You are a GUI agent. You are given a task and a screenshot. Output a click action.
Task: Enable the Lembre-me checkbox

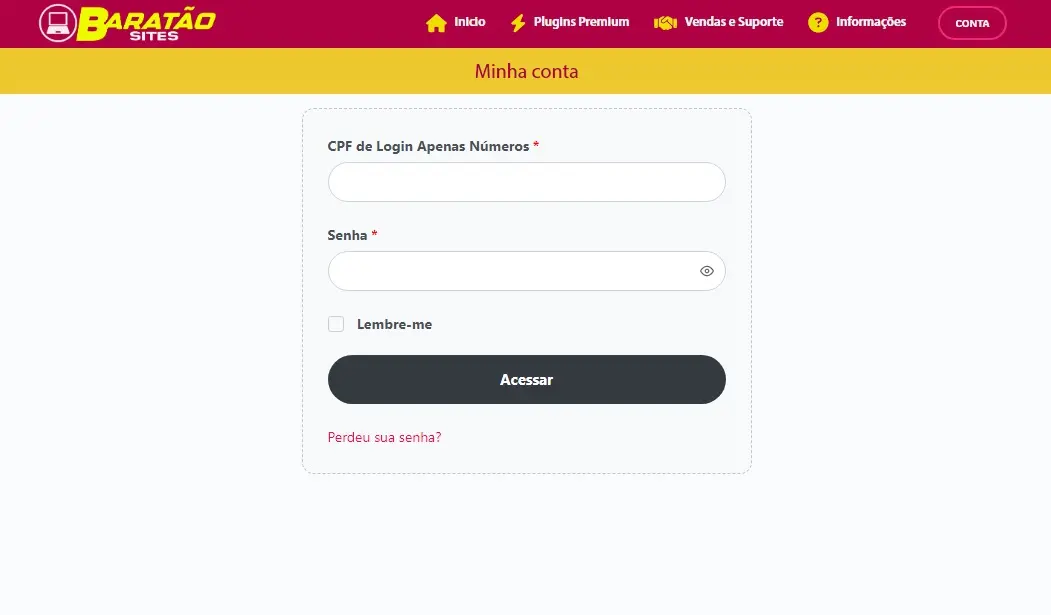tap(336, 324)
